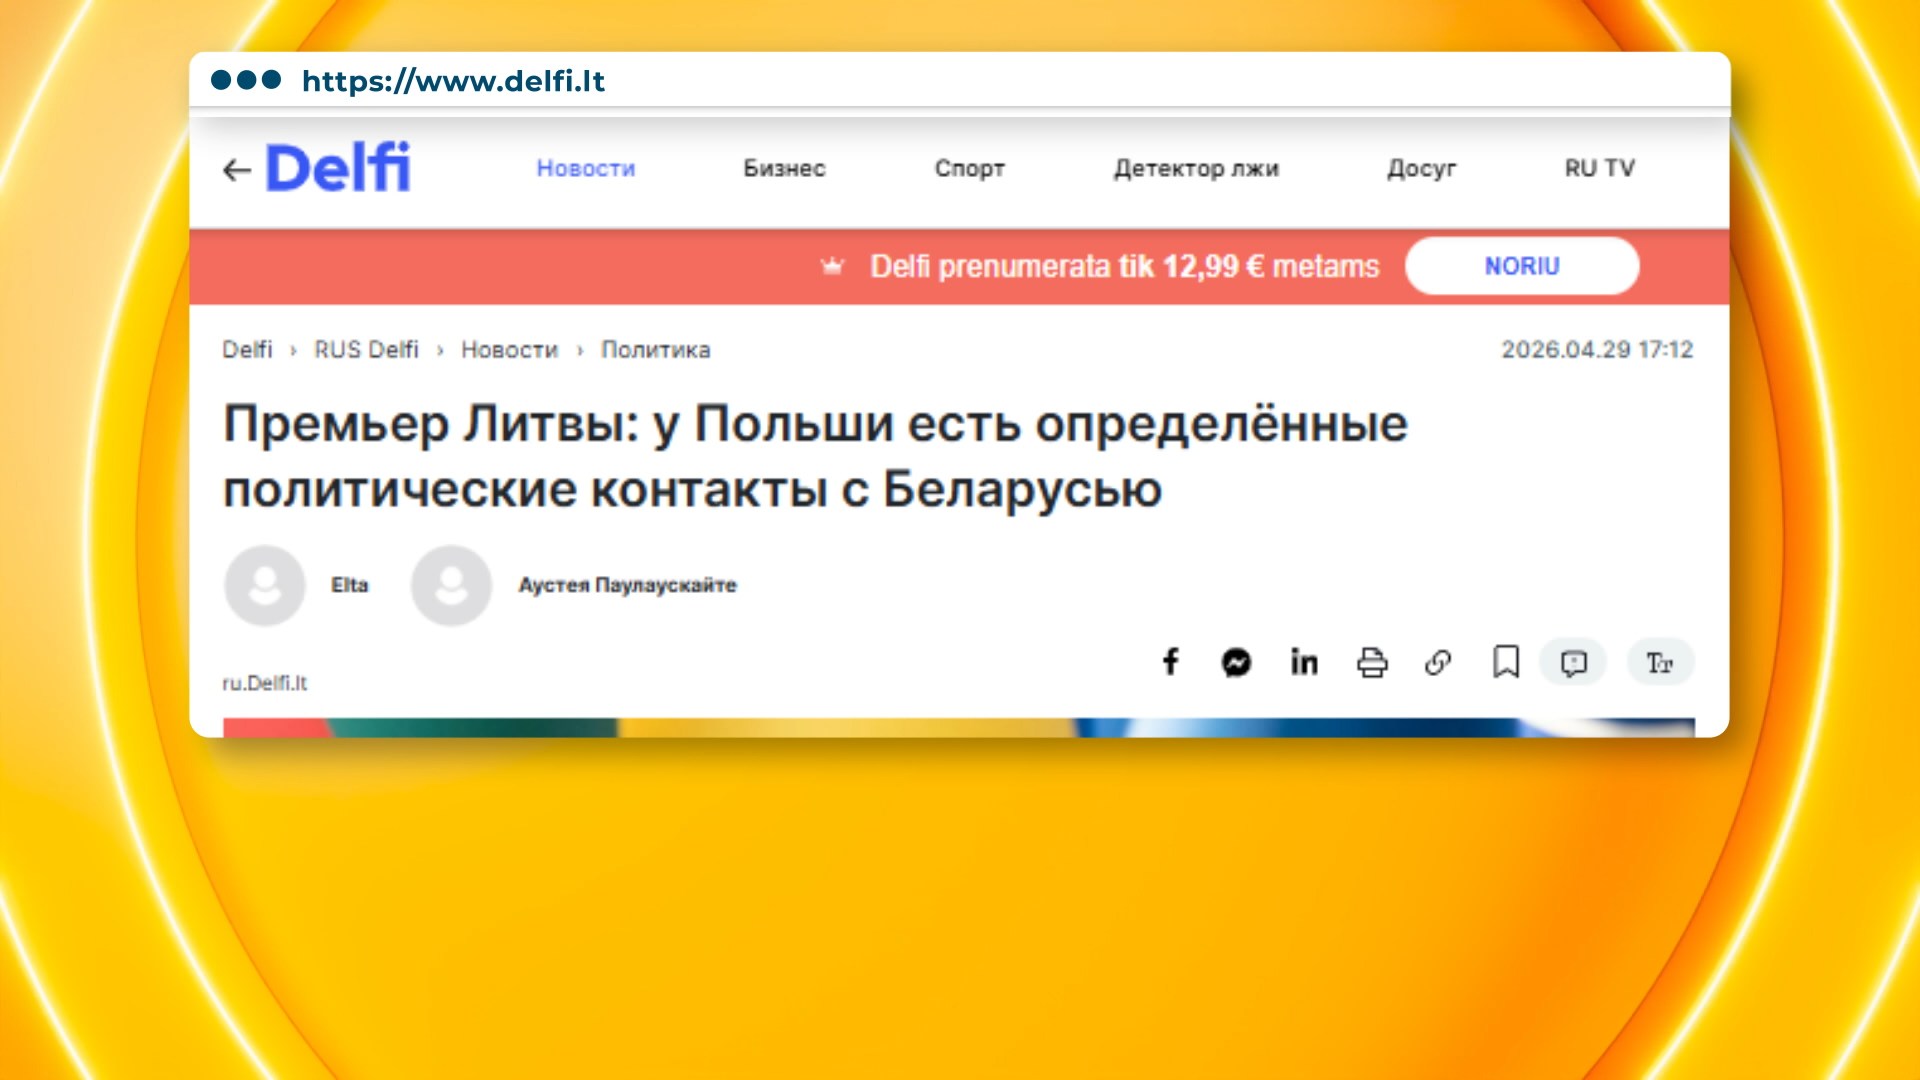Follow the RUS Delfi breadcrumb link
This screenshot has width=1920, height=1080.
point(366,350)
